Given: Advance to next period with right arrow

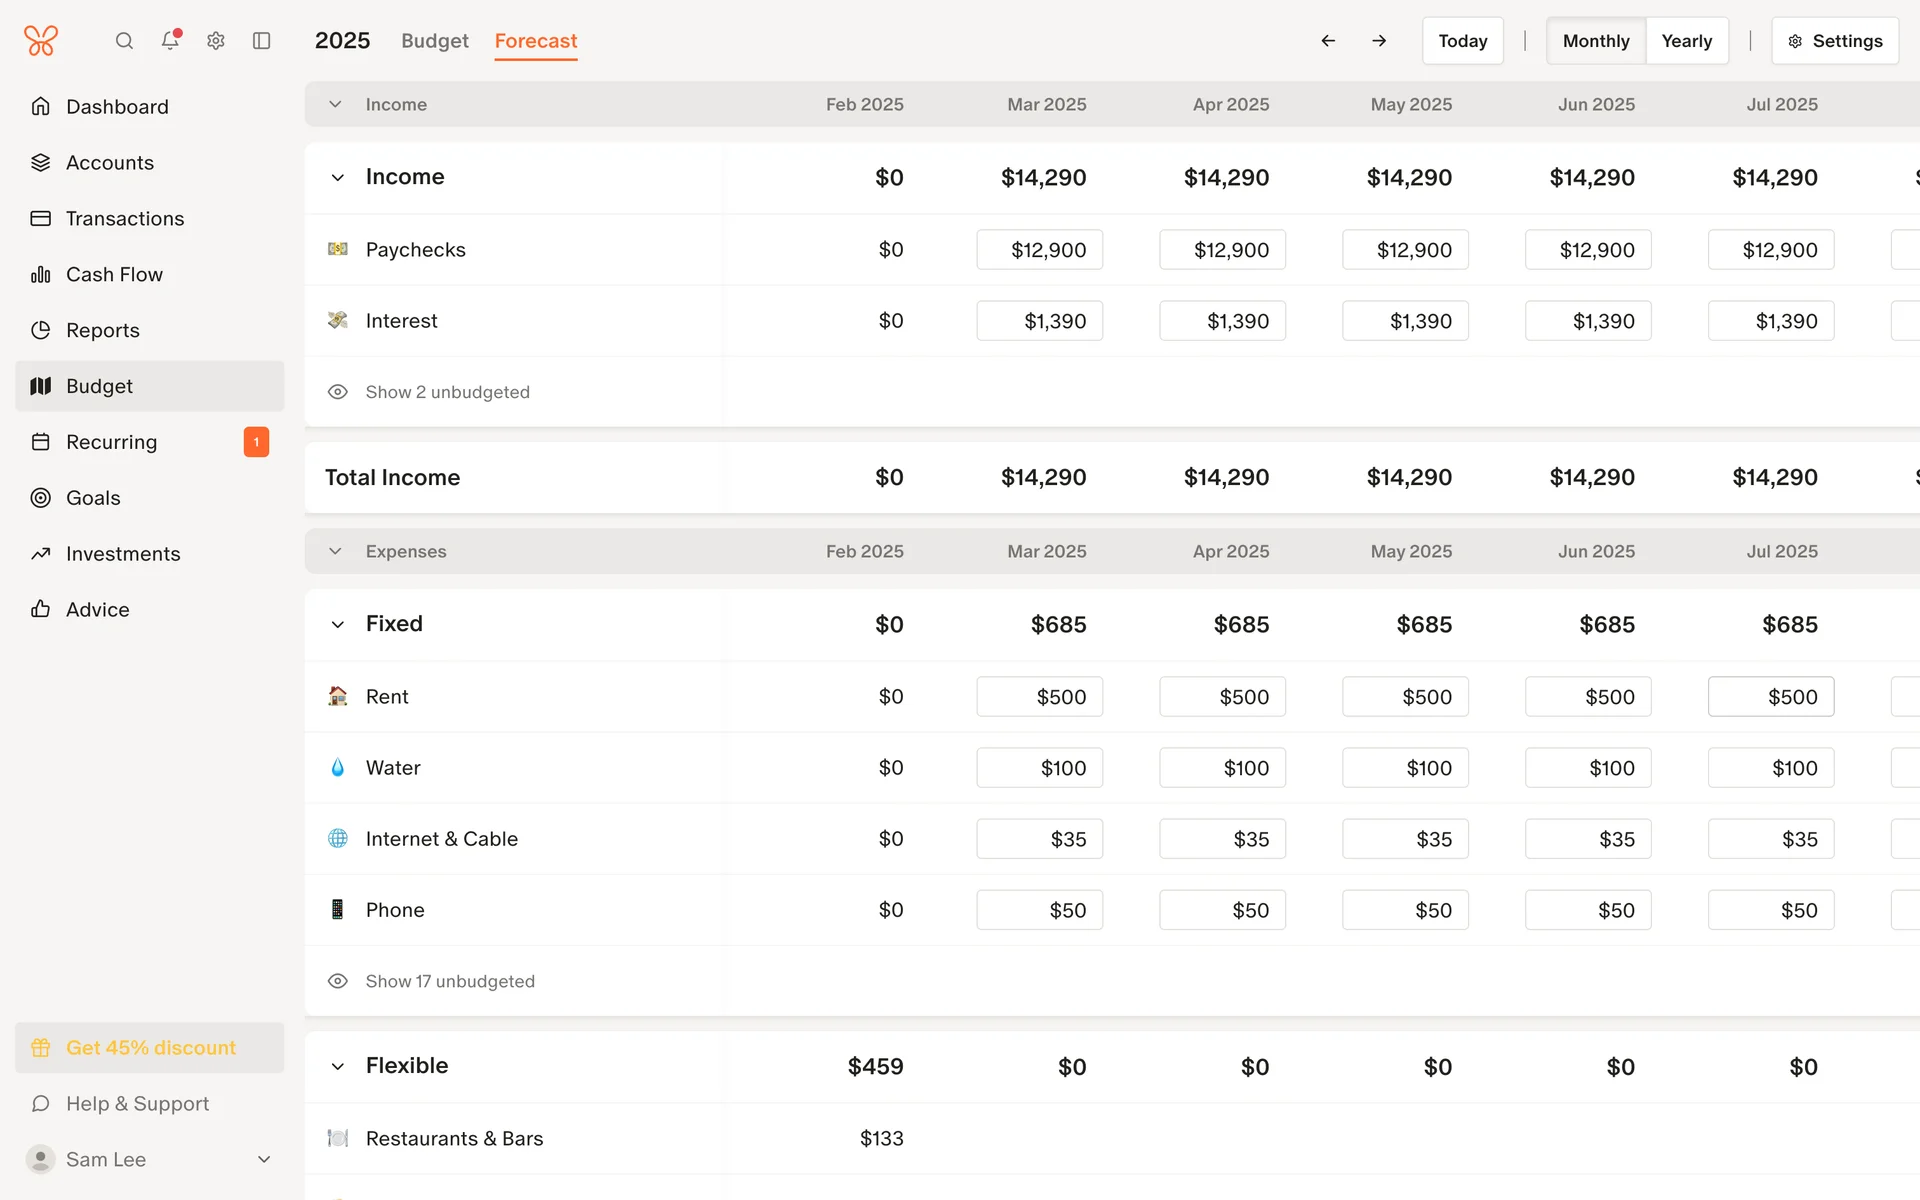Looking at the screenshot, I should click(1379, 41).
